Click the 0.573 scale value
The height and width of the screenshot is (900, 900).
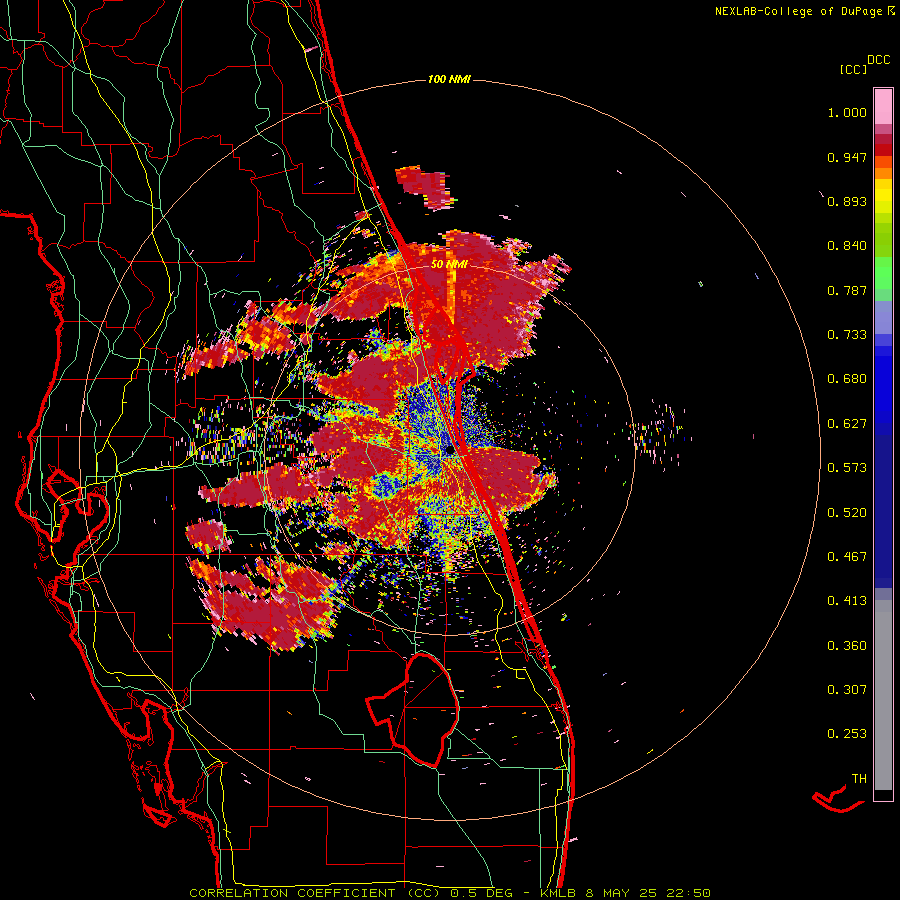[847, 468]
